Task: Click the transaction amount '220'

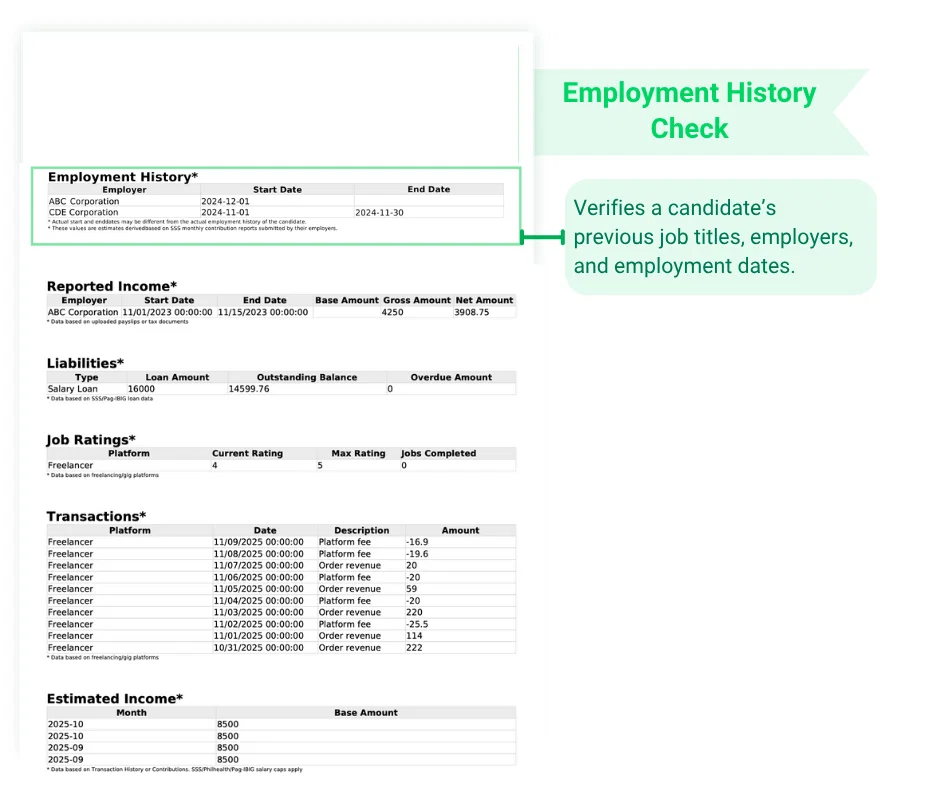Action: (x=414, y=612)
